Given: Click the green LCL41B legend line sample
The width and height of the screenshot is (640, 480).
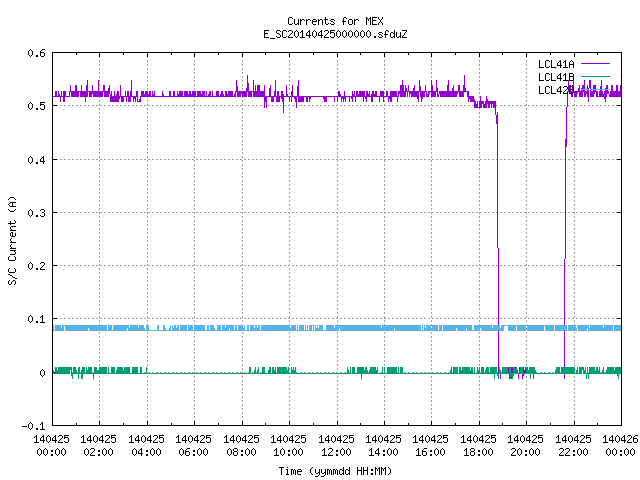Looking at the screenshot, I should [x=595, y=76].
